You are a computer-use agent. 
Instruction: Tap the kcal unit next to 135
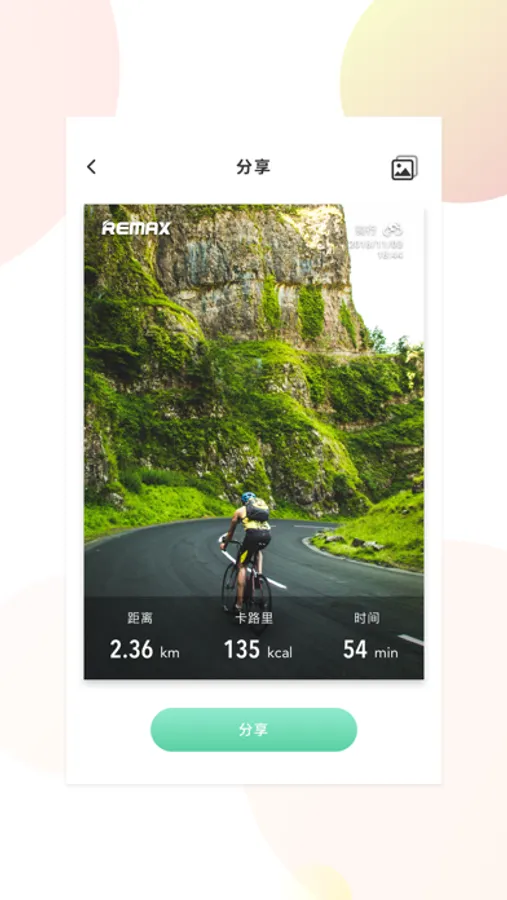click(280, 653)
